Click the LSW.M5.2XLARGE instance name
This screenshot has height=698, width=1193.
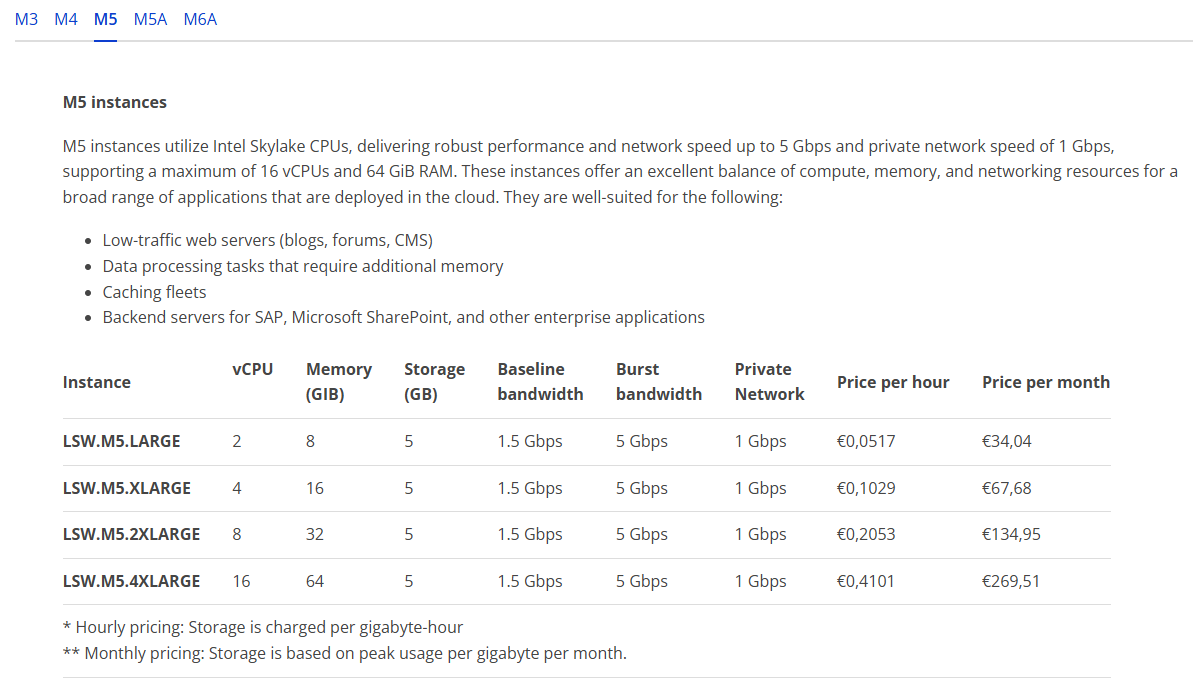pyautogui.click(x=131, y=534)
